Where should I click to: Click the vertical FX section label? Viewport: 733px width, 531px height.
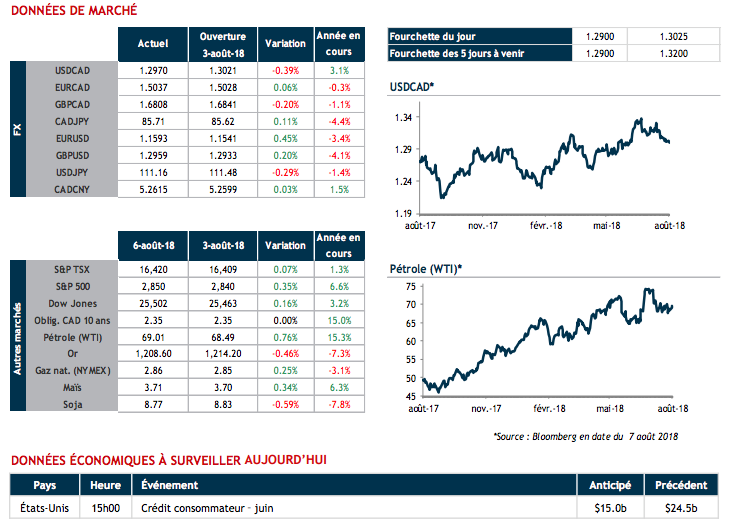(17, 130)
